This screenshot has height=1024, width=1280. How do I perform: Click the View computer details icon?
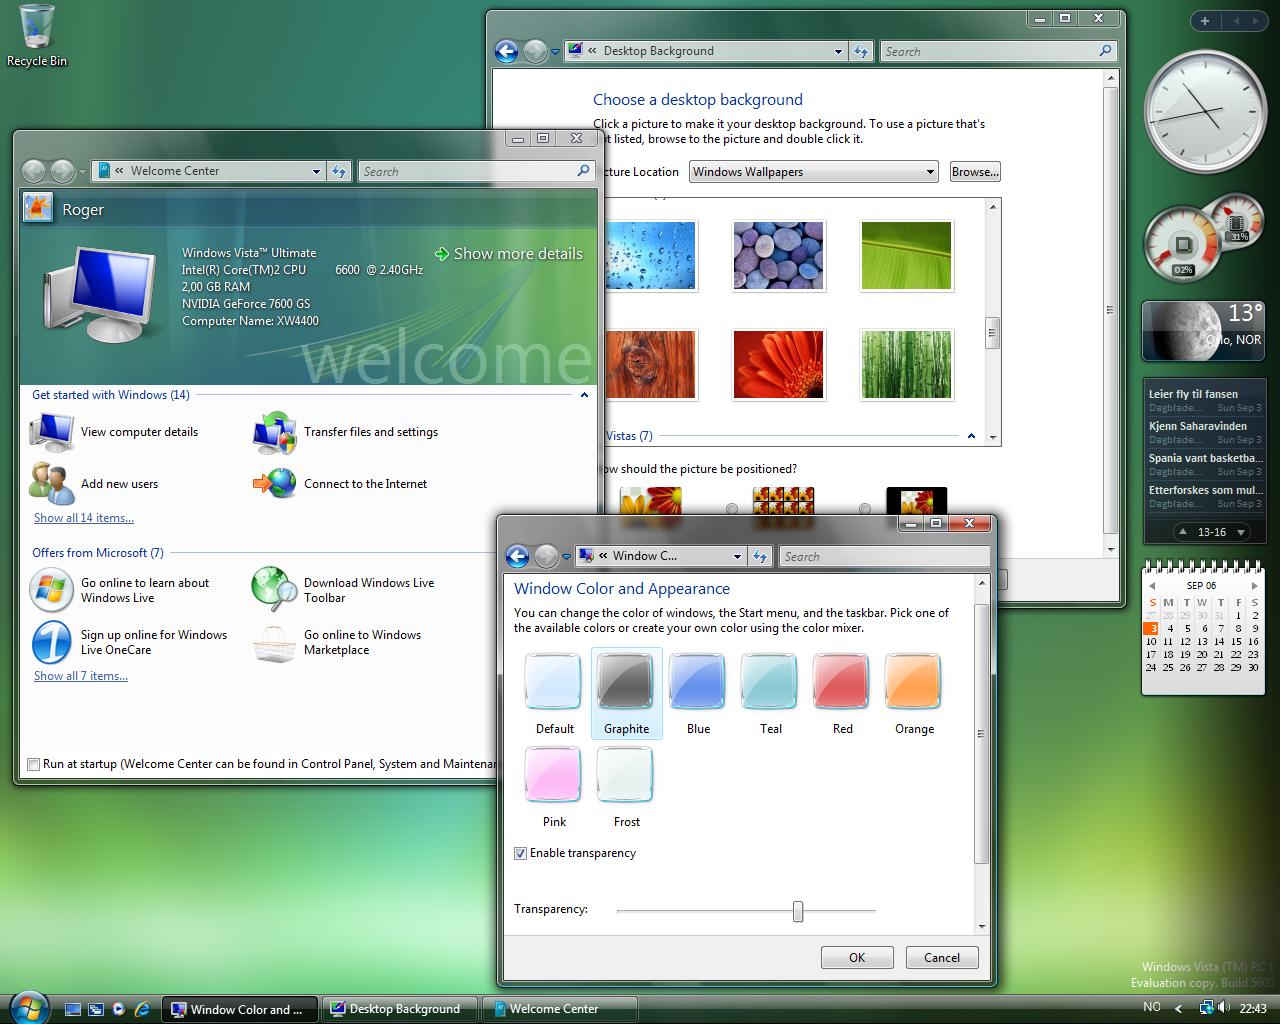point(51,432)
